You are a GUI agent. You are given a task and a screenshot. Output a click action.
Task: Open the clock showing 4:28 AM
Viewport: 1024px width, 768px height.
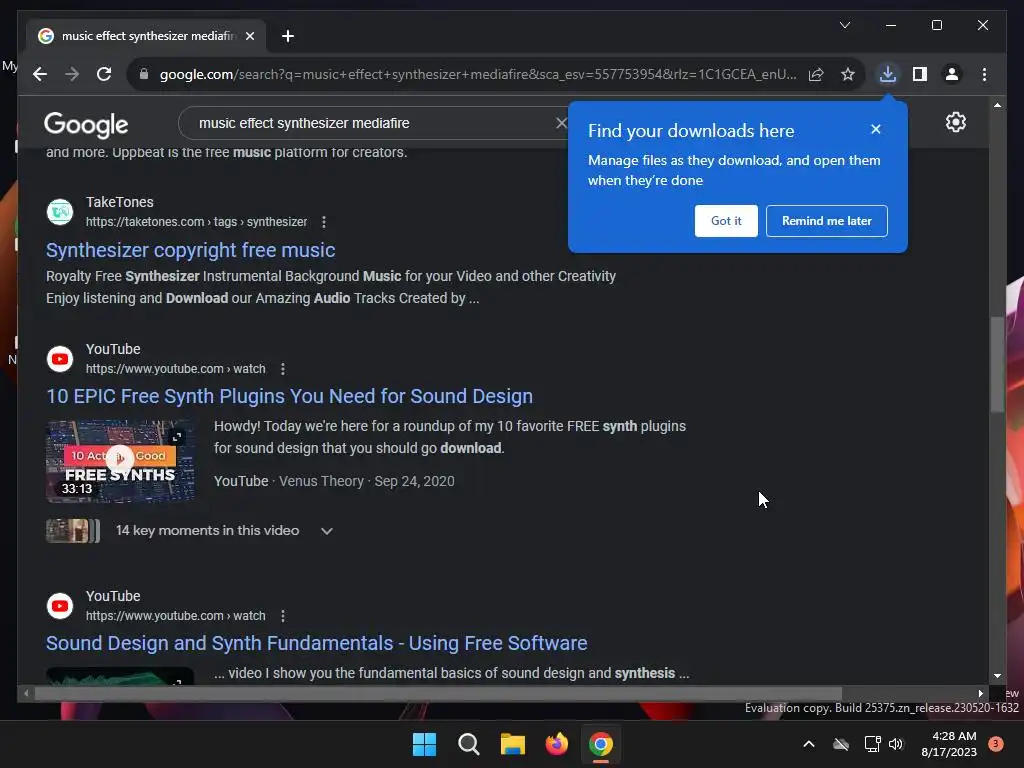(949, 744)
